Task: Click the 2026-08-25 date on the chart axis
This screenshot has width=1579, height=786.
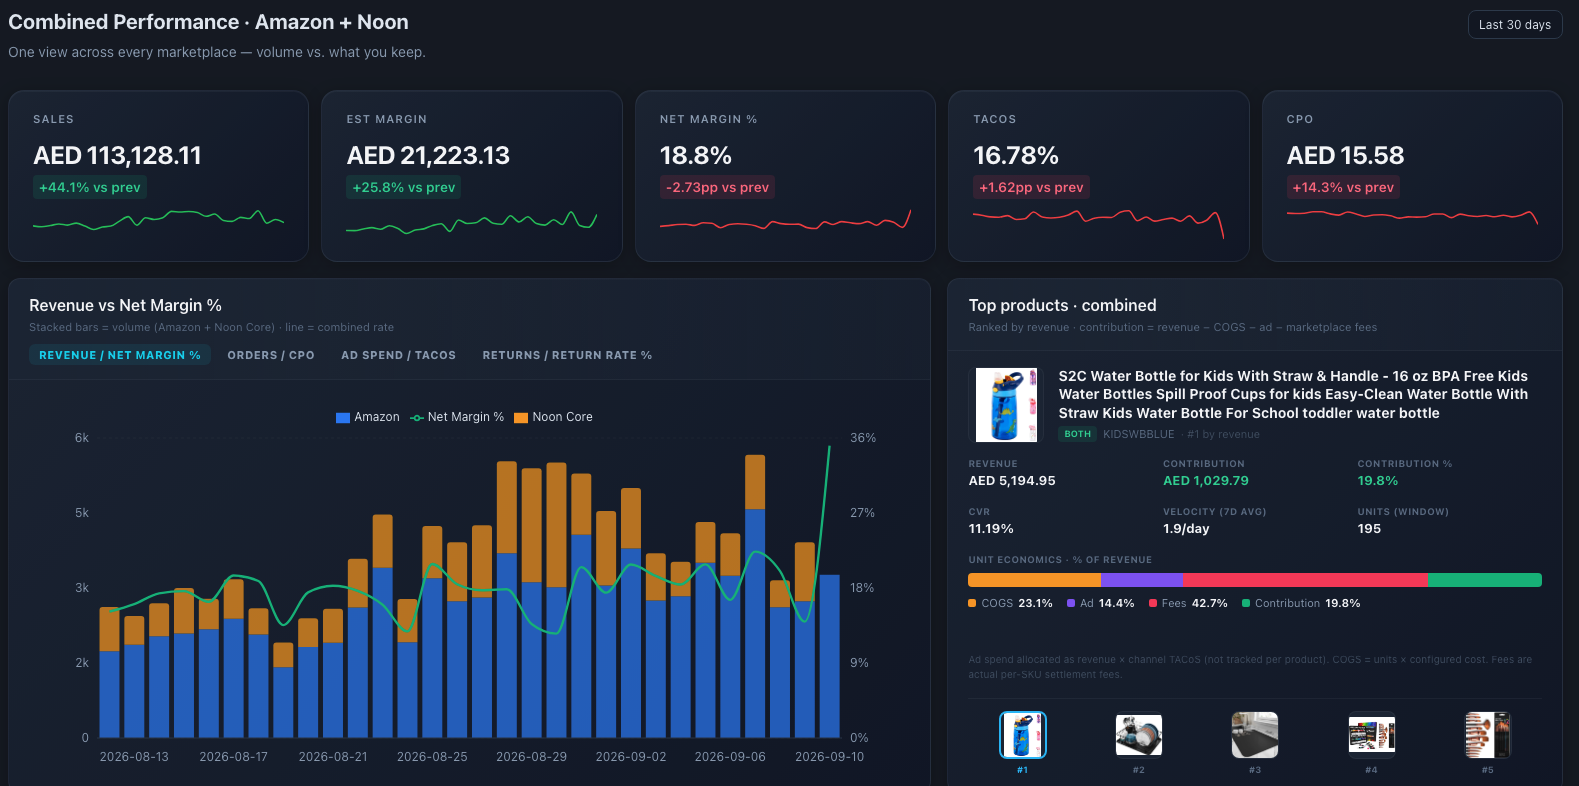Action: (432, 757)
